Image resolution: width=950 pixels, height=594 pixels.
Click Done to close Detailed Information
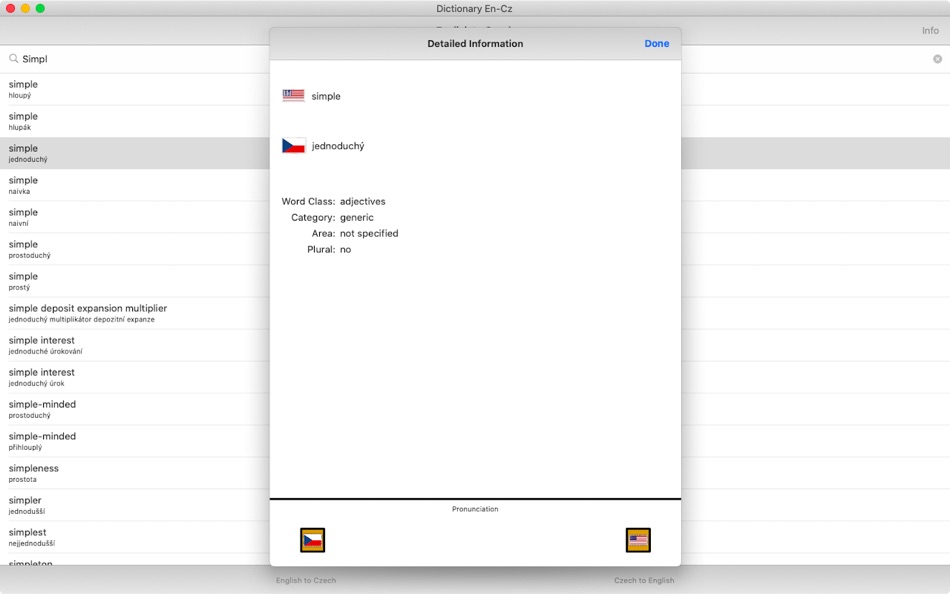[x=657, y=43]
